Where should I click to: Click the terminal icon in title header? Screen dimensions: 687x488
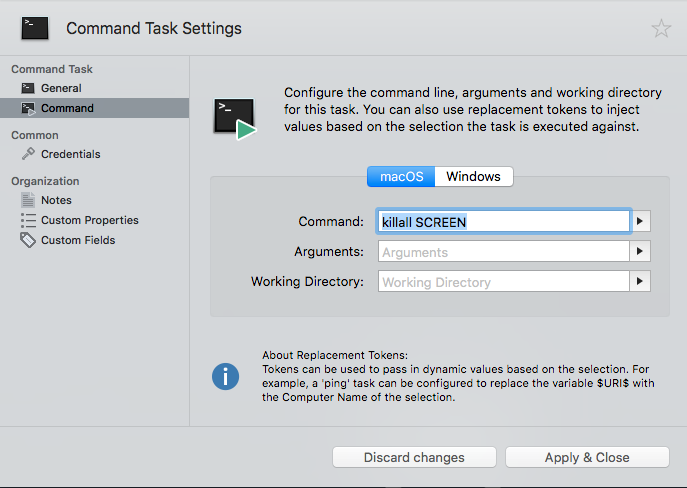(x=35, y=28)
